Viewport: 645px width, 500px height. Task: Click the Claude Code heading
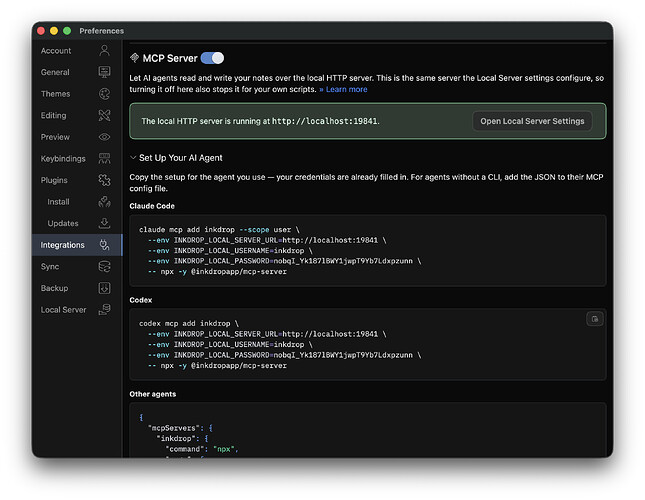152,206
